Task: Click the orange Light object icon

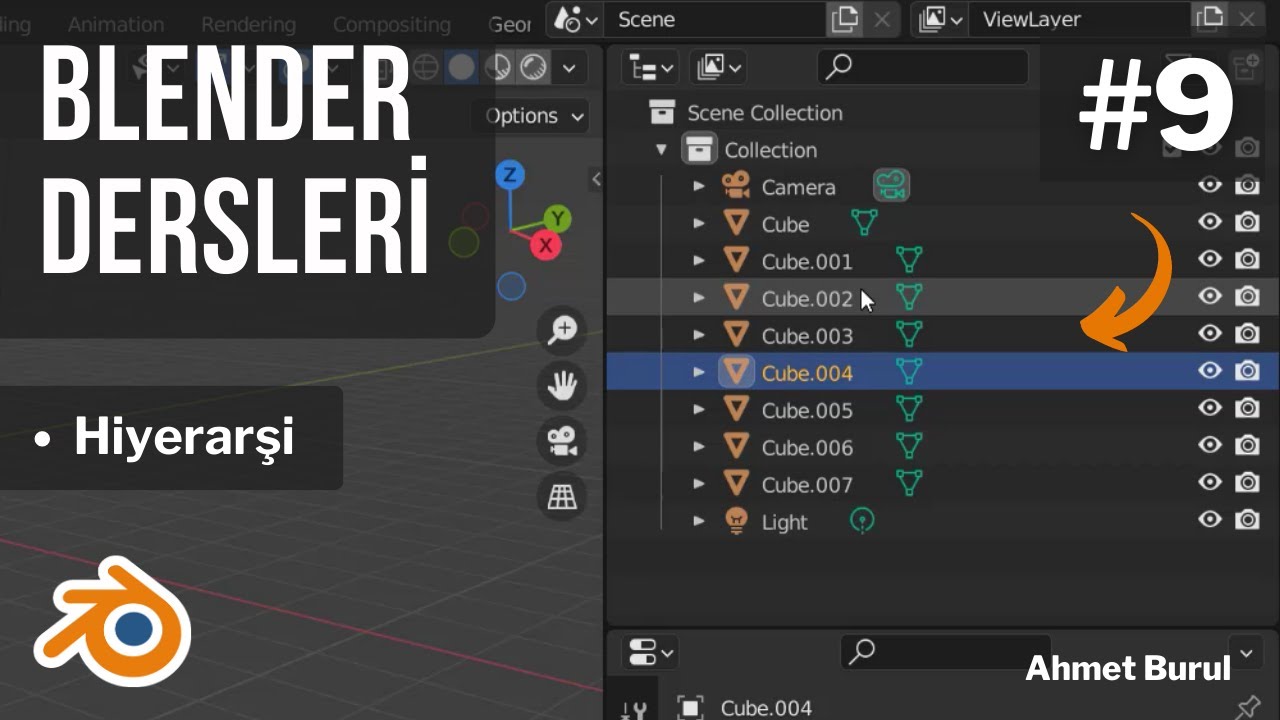Action: point(736,521)
